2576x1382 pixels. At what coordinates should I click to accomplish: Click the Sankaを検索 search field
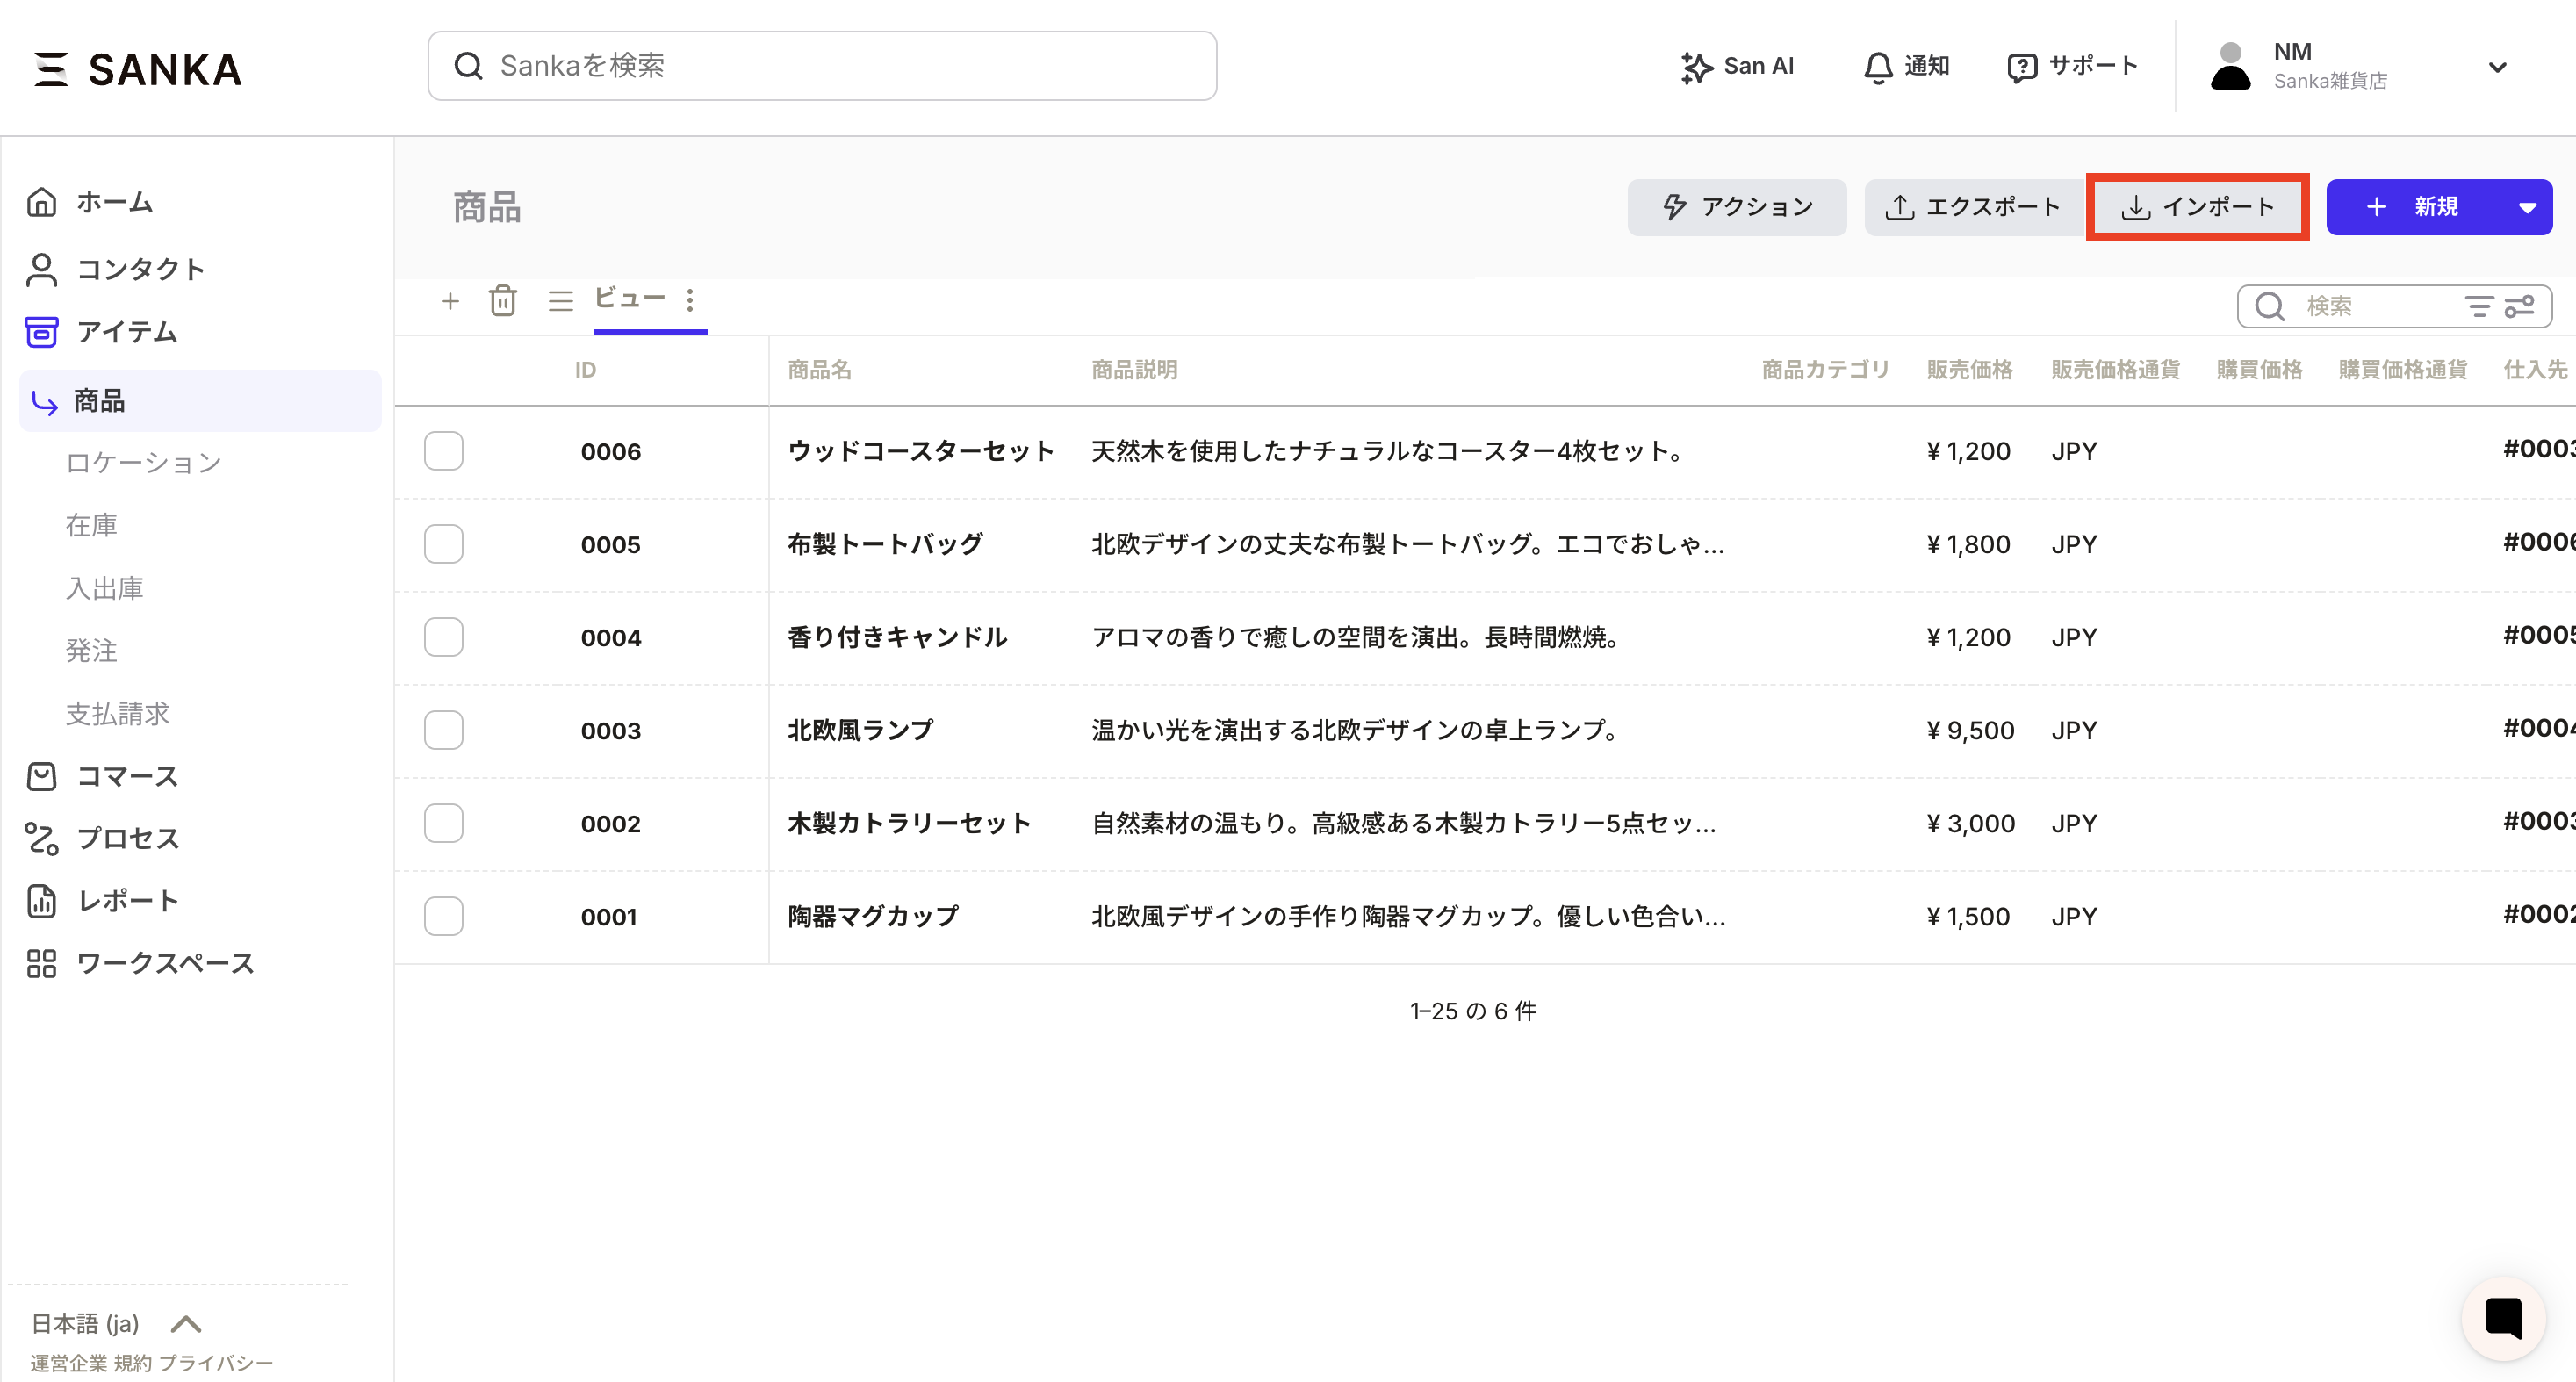tap(822, 66)
